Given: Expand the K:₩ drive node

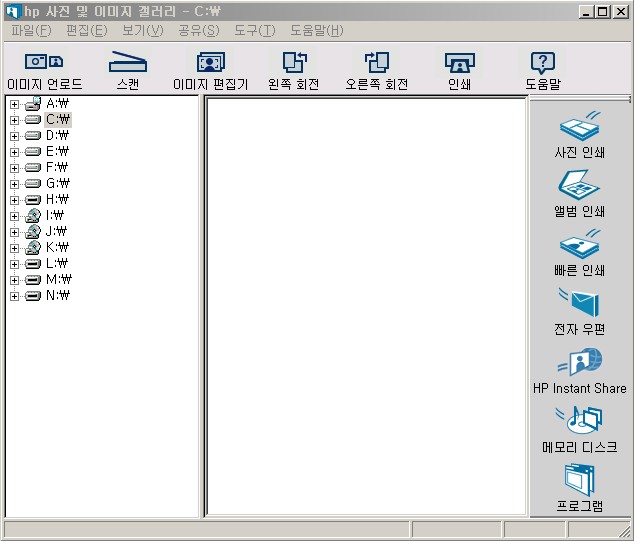Looking at the screenshot, I should [x=14, y=248].
